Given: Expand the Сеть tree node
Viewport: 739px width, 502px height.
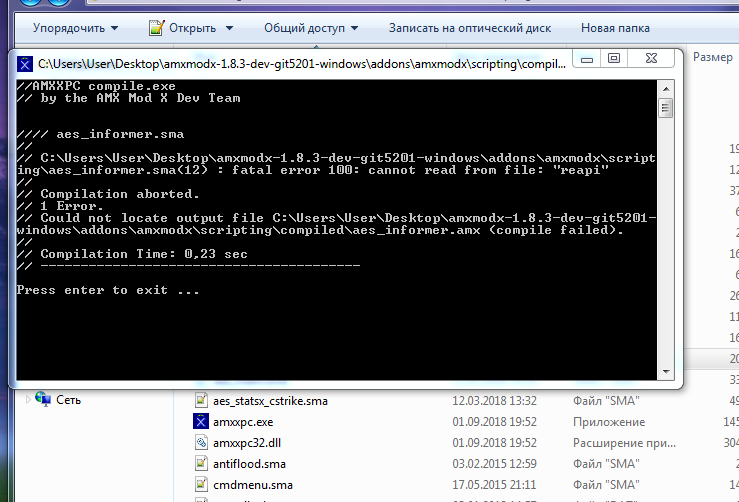Looking at the screenshot, I should tap(28, 400).
